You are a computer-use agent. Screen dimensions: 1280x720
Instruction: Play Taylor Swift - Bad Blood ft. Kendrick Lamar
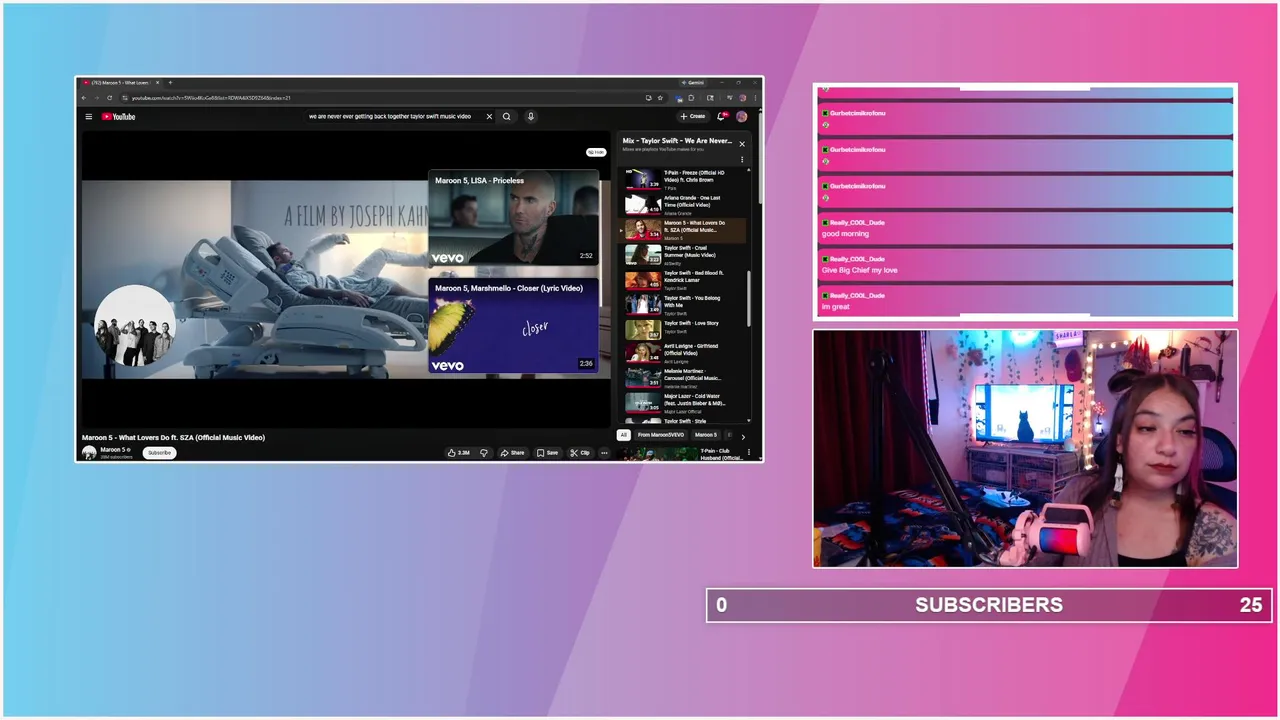684,280
